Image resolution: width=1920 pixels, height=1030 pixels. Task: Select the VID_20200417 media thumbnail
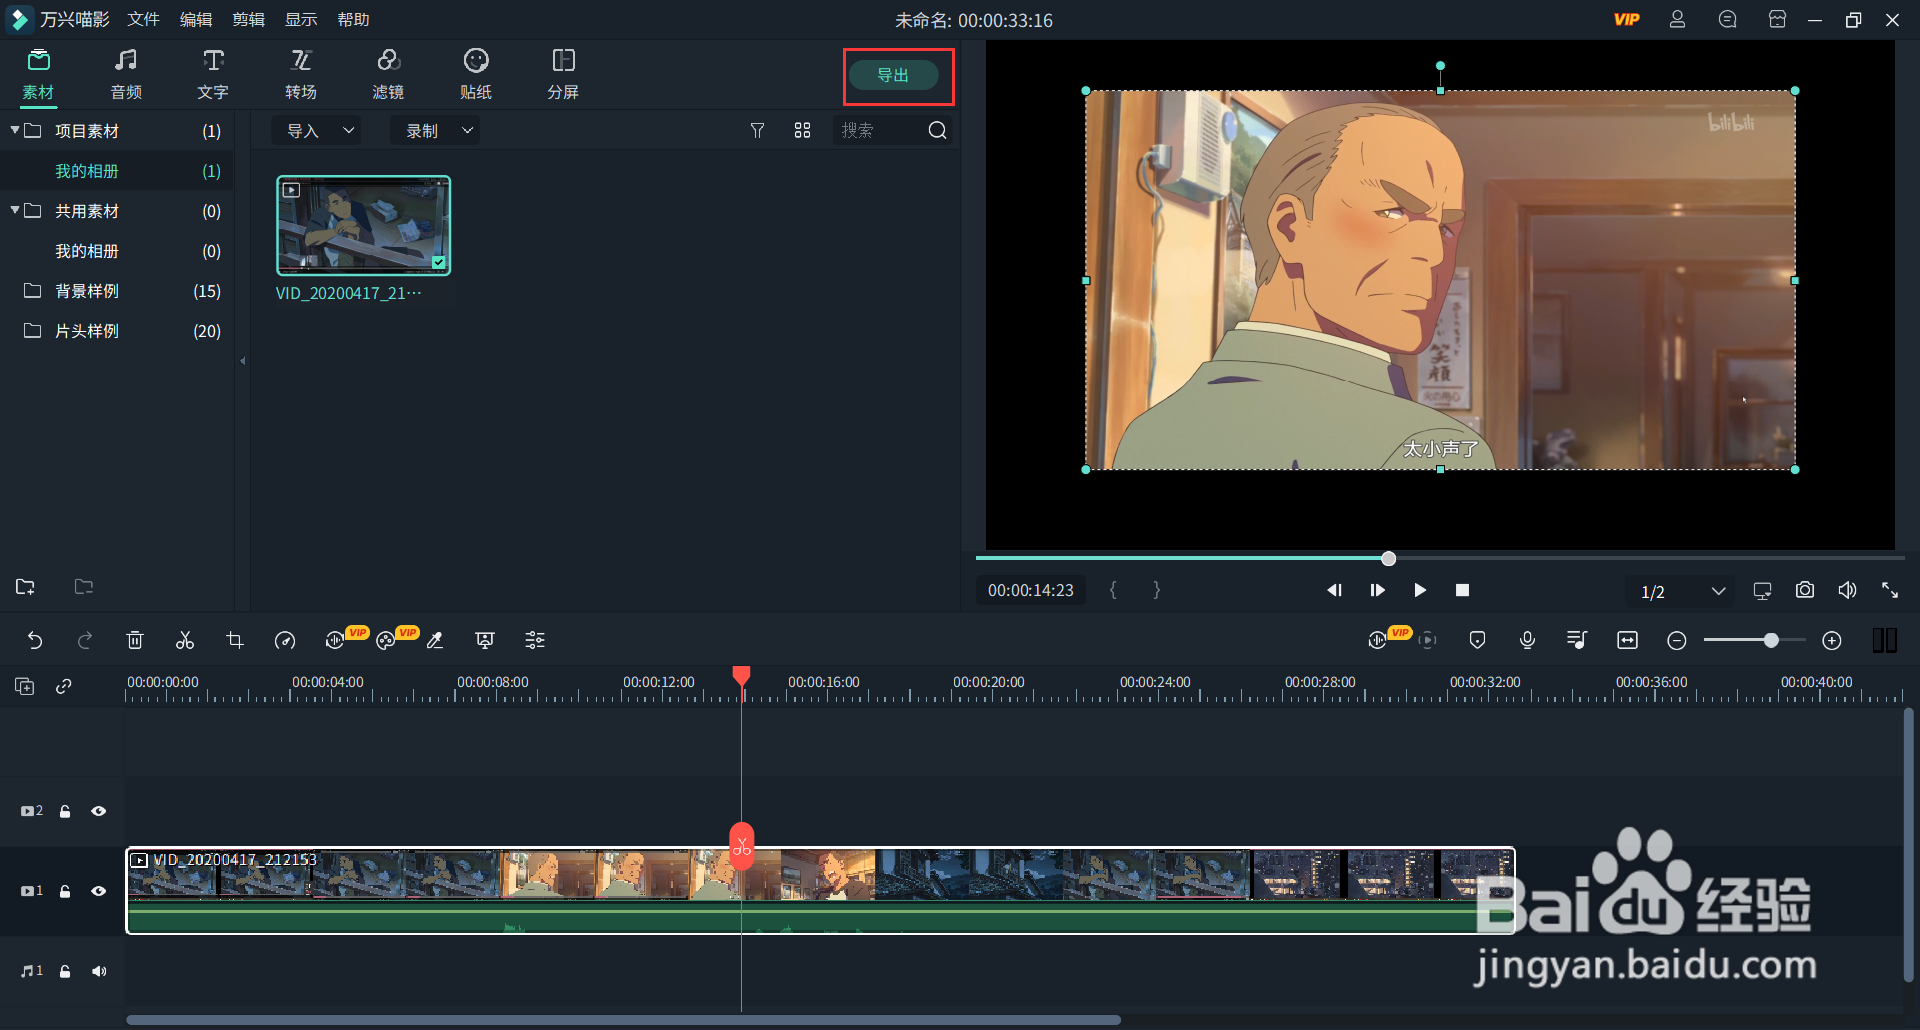[x=363, y=225]
